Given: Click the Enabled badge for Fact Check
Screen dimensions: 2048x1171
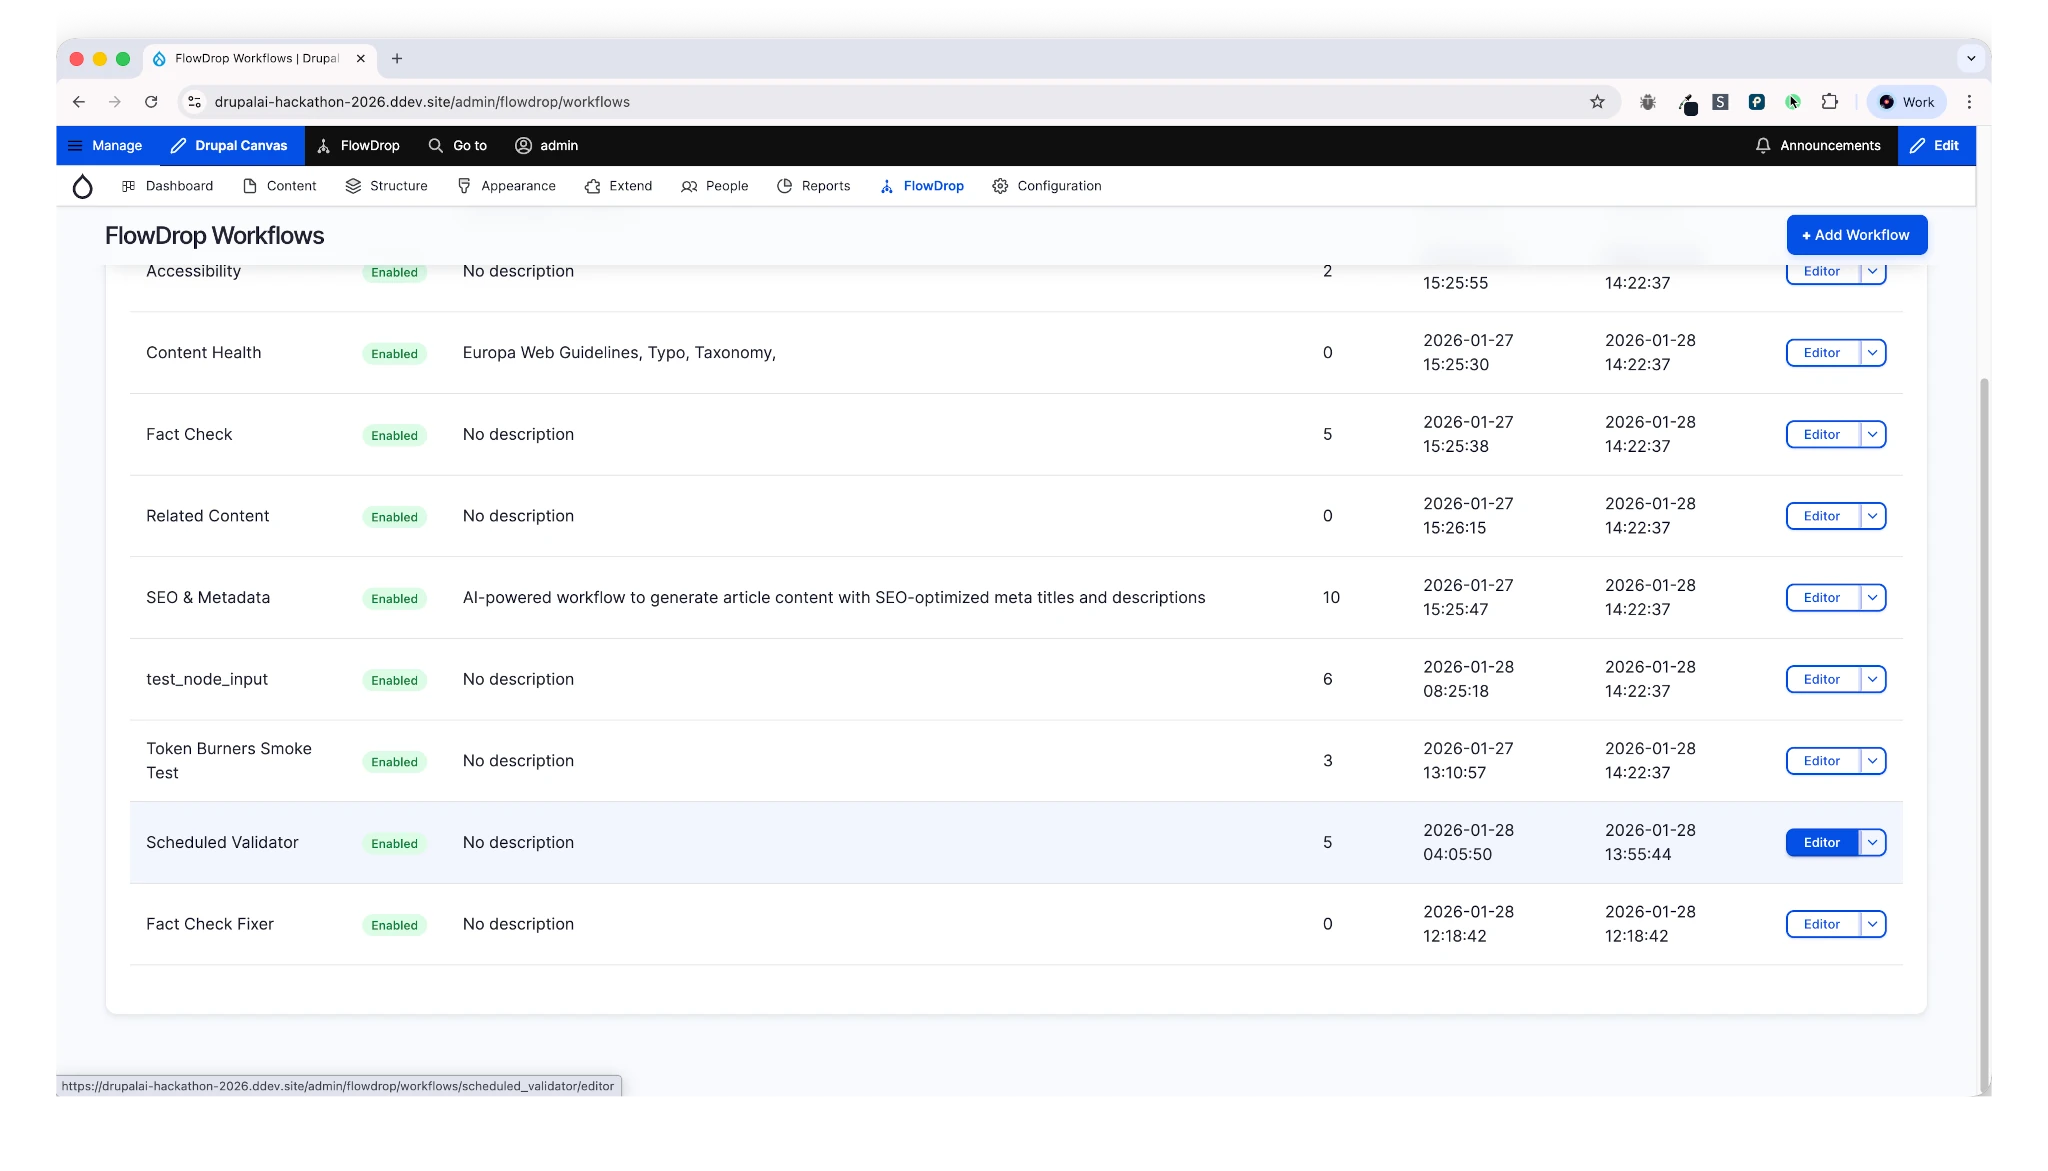Looking at the screenshot, I should 394,435.
